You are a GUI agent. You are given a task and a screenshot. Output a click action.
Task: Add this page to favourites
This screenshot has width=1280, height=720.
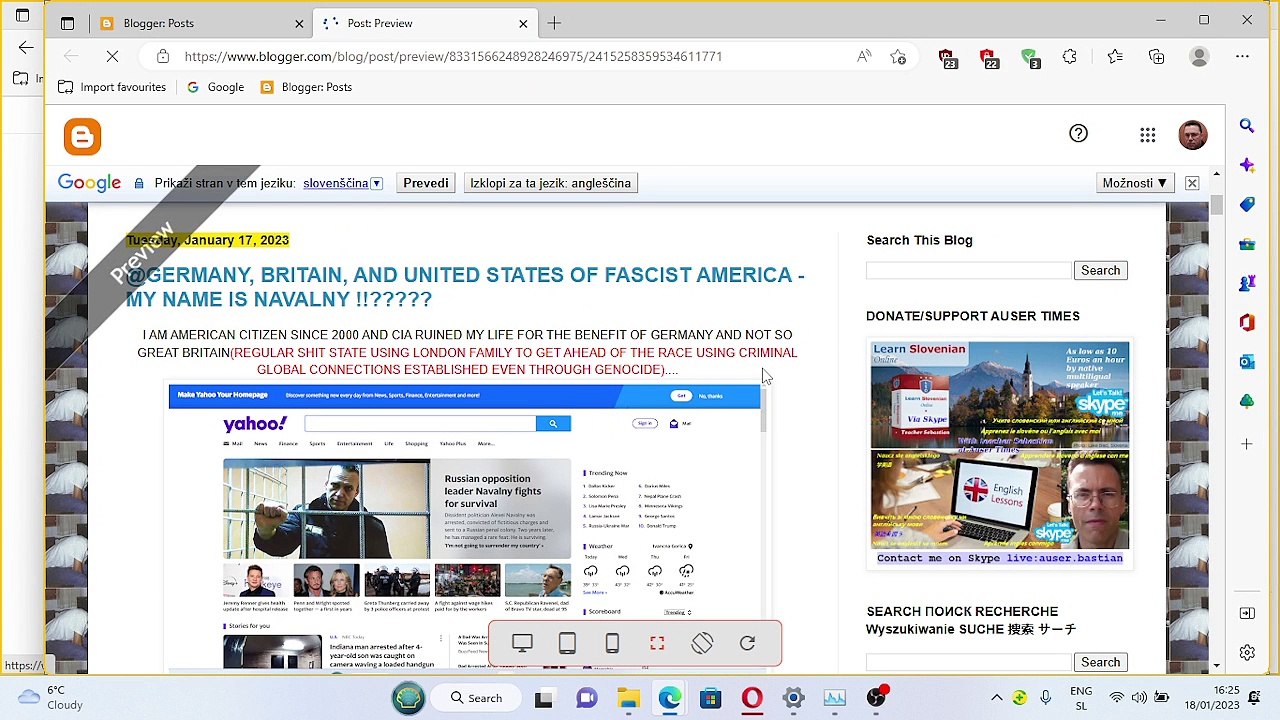898,57
